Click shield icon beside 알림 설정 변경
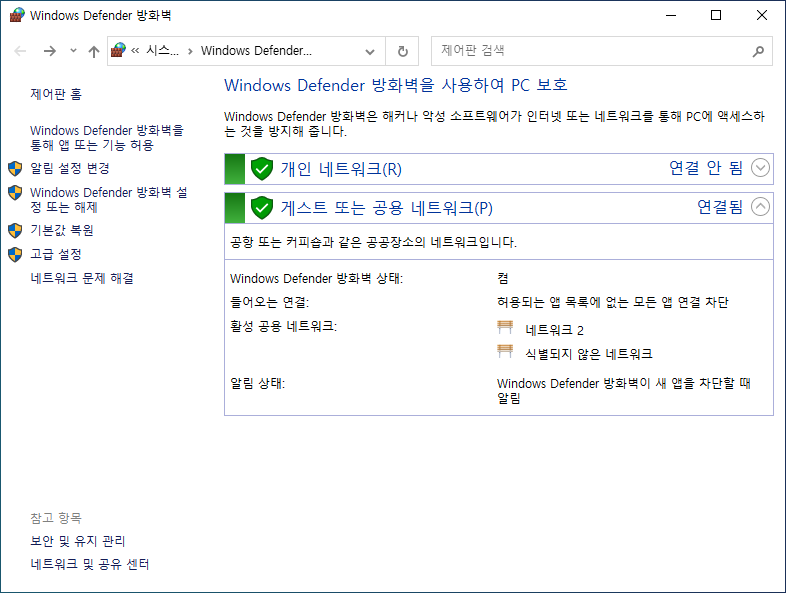The image size is (786, 593). (x=15, y=168)
